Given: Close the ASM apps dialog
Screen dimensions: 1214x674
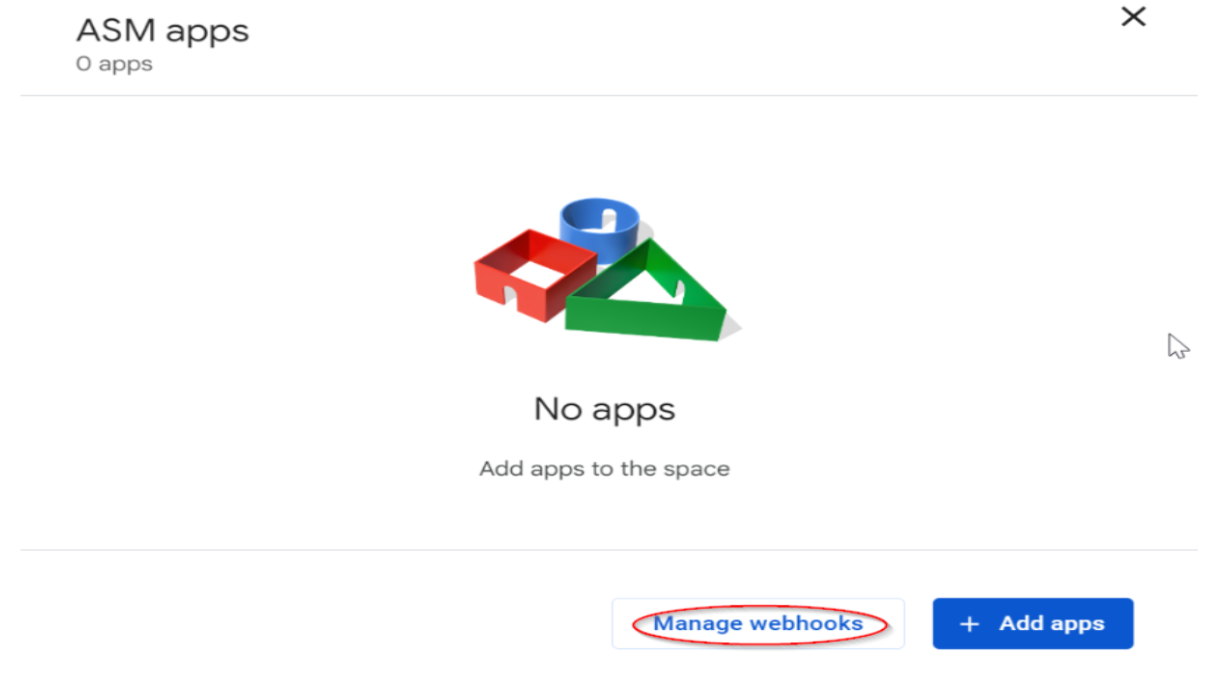Looking at the screenshot, I should (1133, 17).
